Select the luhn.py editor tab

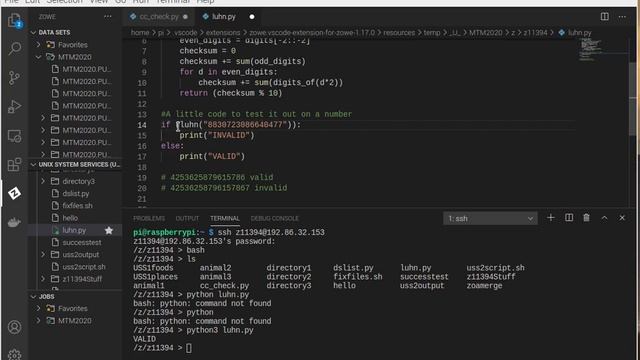pyautogui.click(x=224, y=17)
